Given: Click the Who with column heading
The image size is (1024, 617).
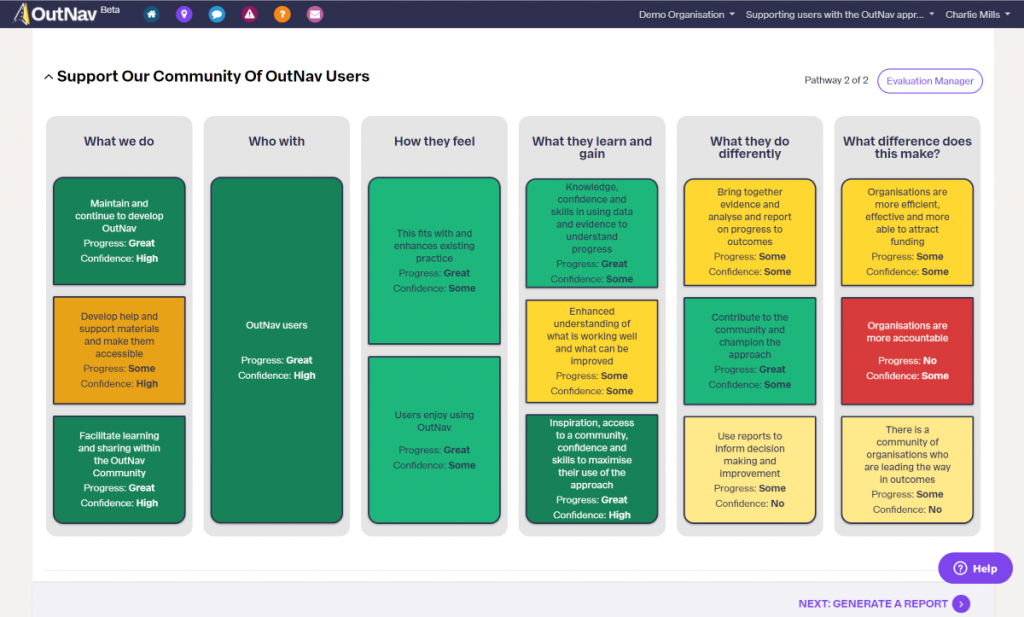Looking at the screenshot, I should click(276, 141).
